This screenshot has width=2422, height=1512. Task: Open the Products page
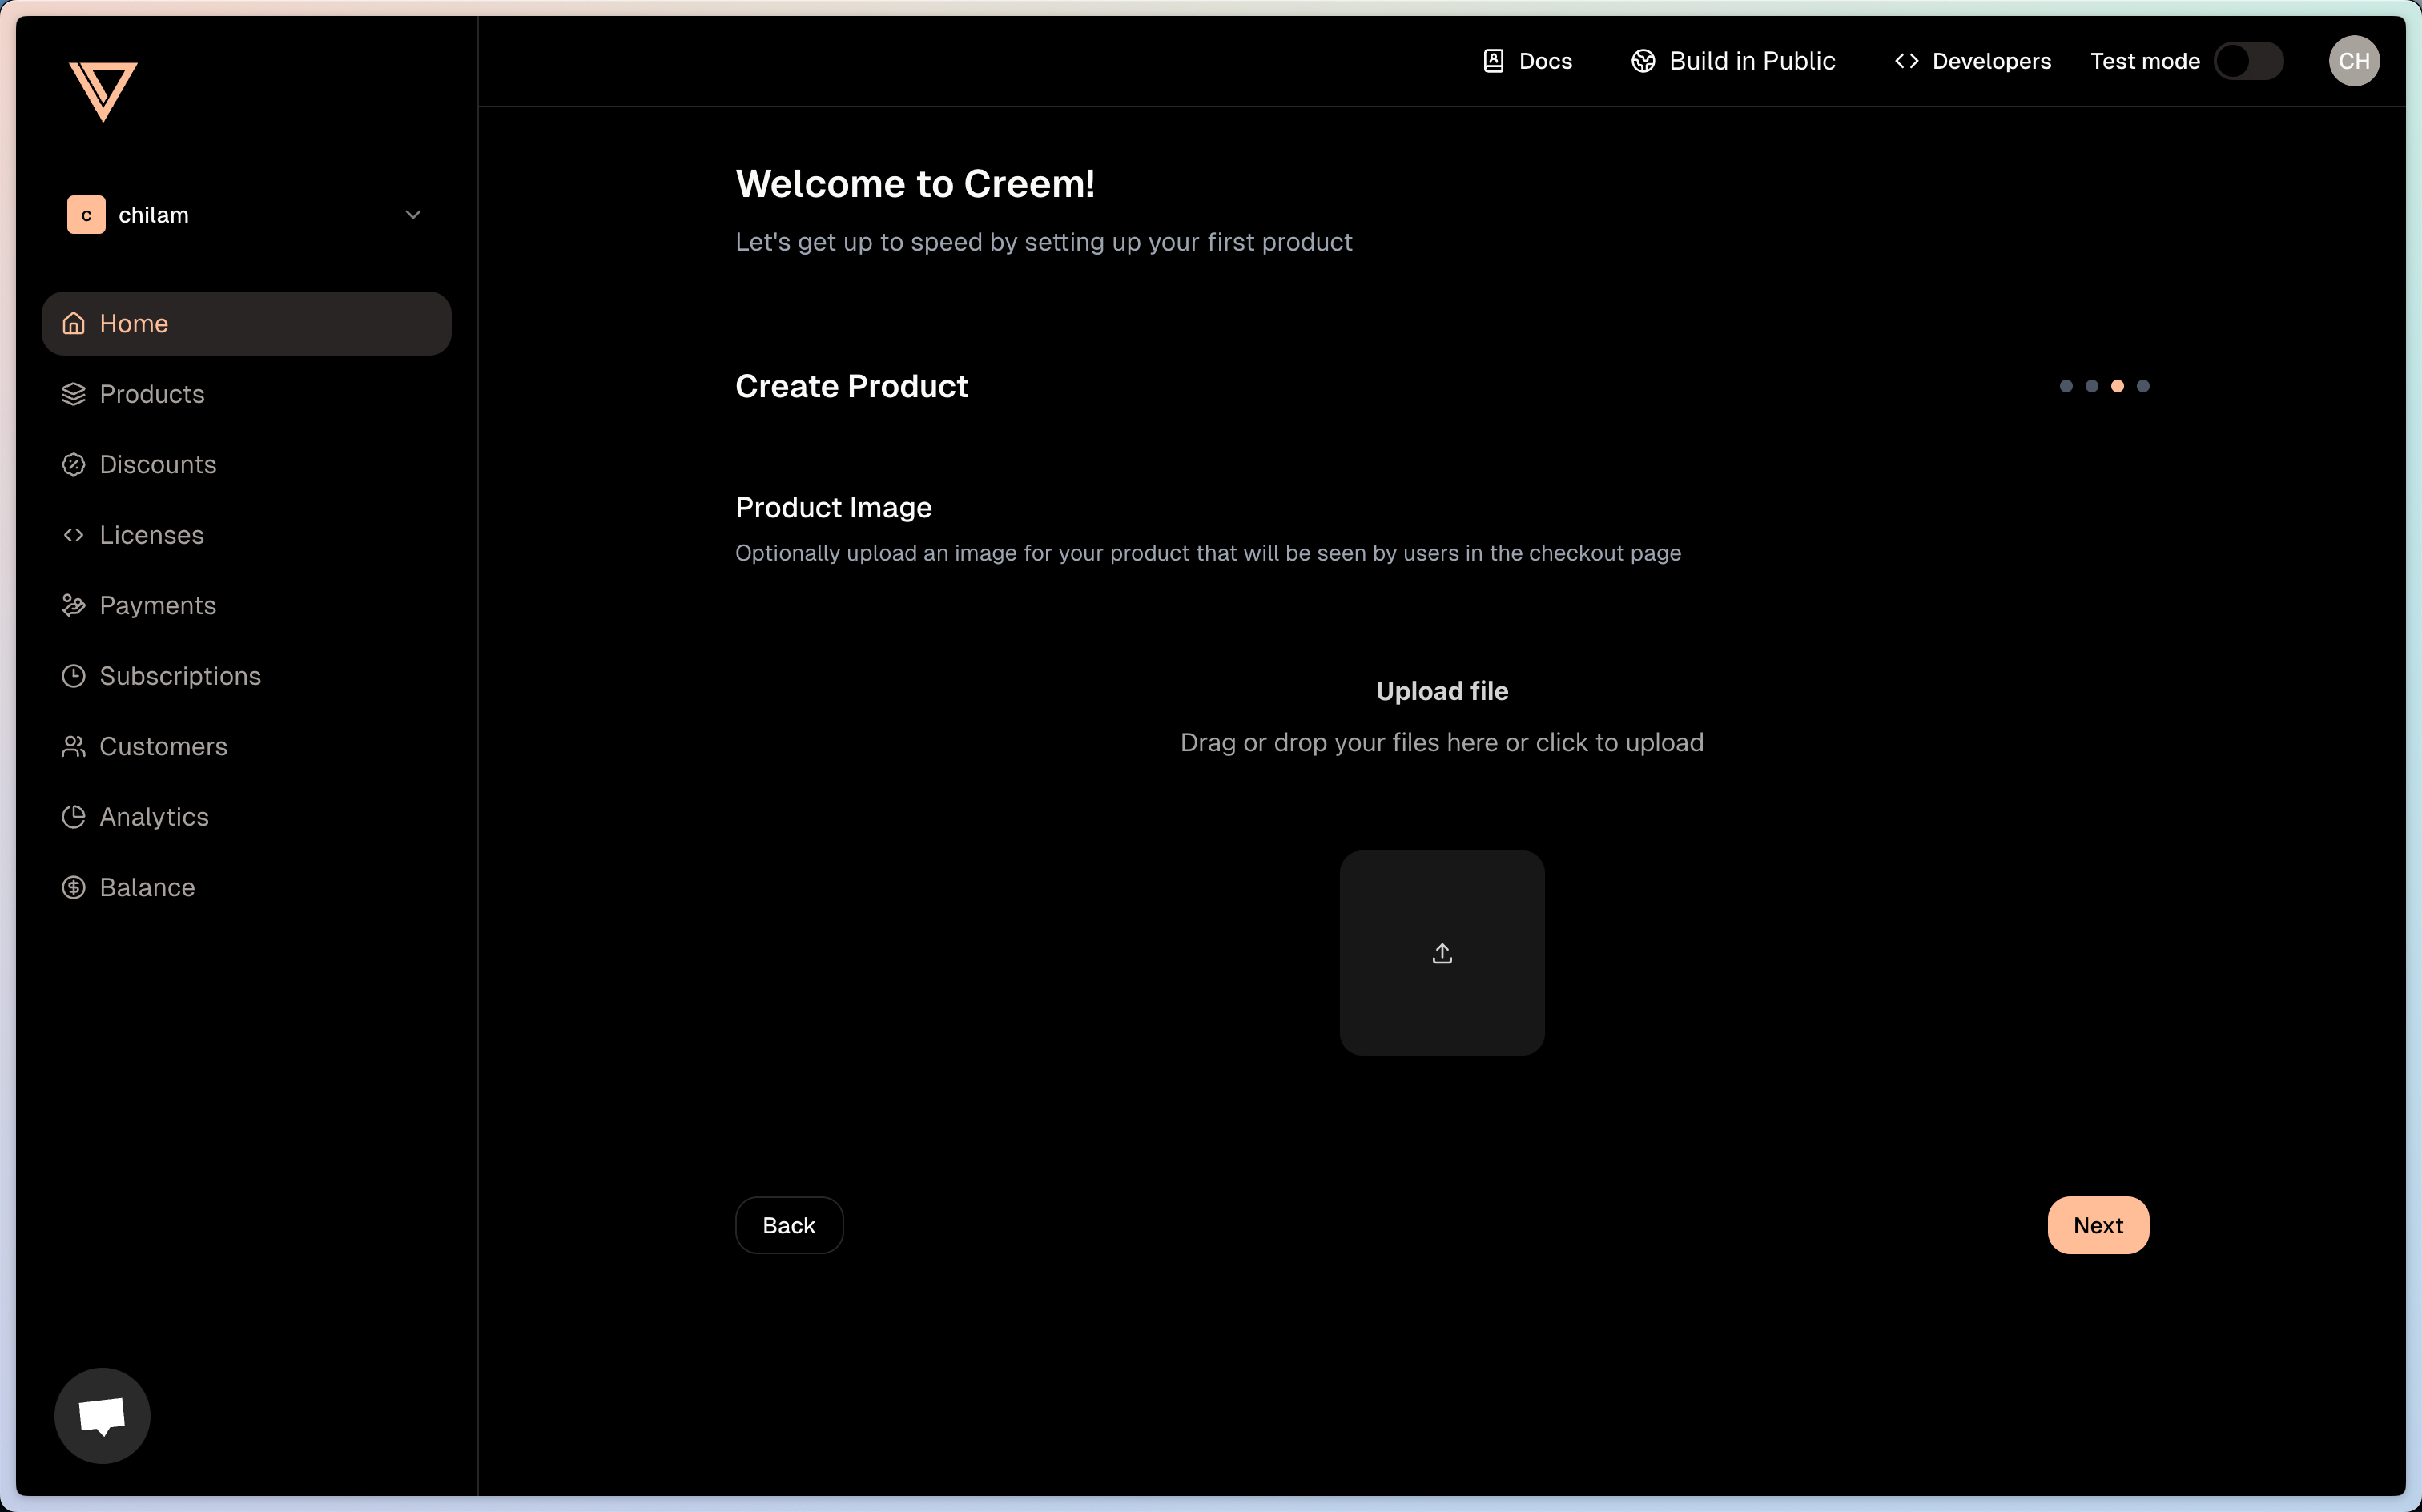[246, 394]
